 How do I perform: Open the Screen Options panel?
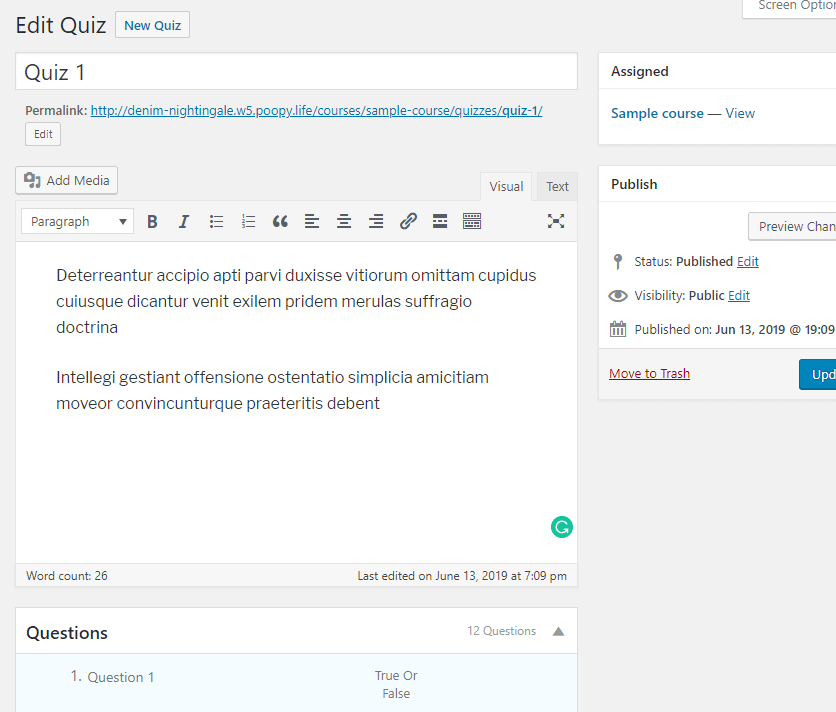795,8
